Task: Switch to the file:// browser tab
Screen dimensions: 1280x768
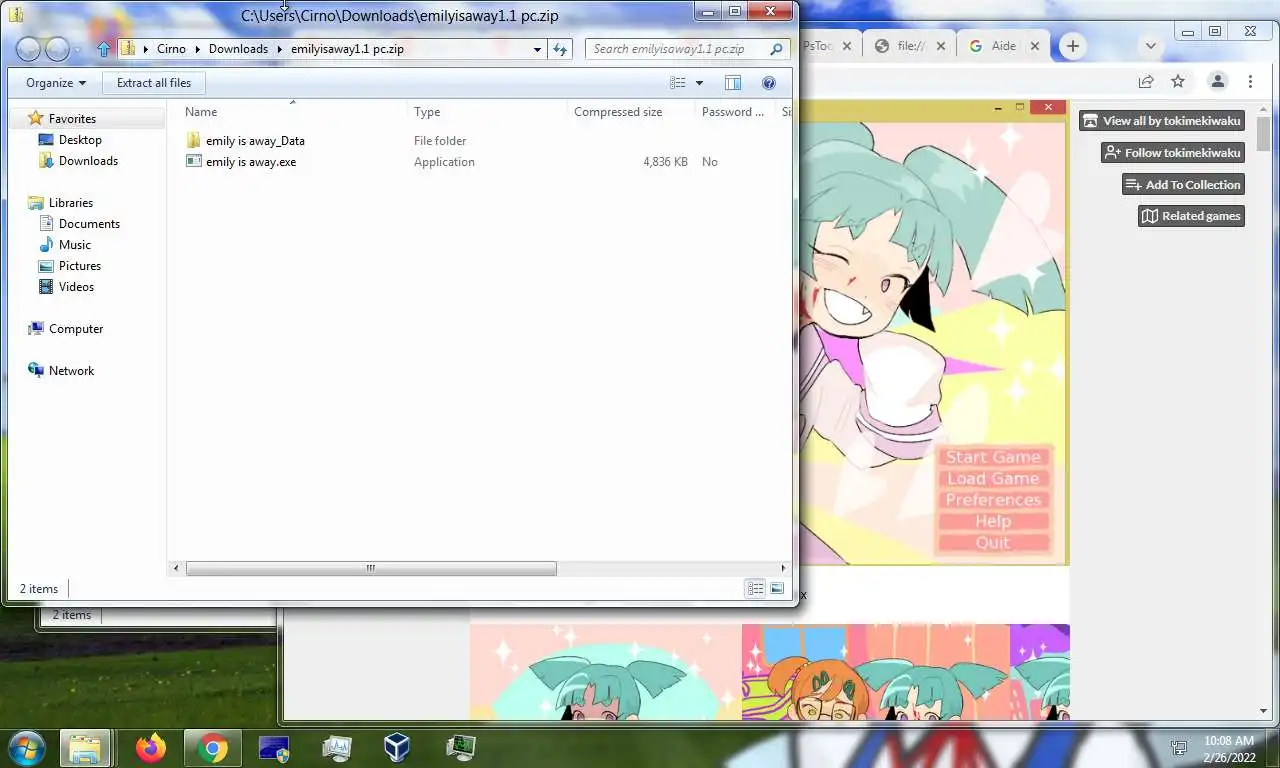Action: [x=909, y=46]
